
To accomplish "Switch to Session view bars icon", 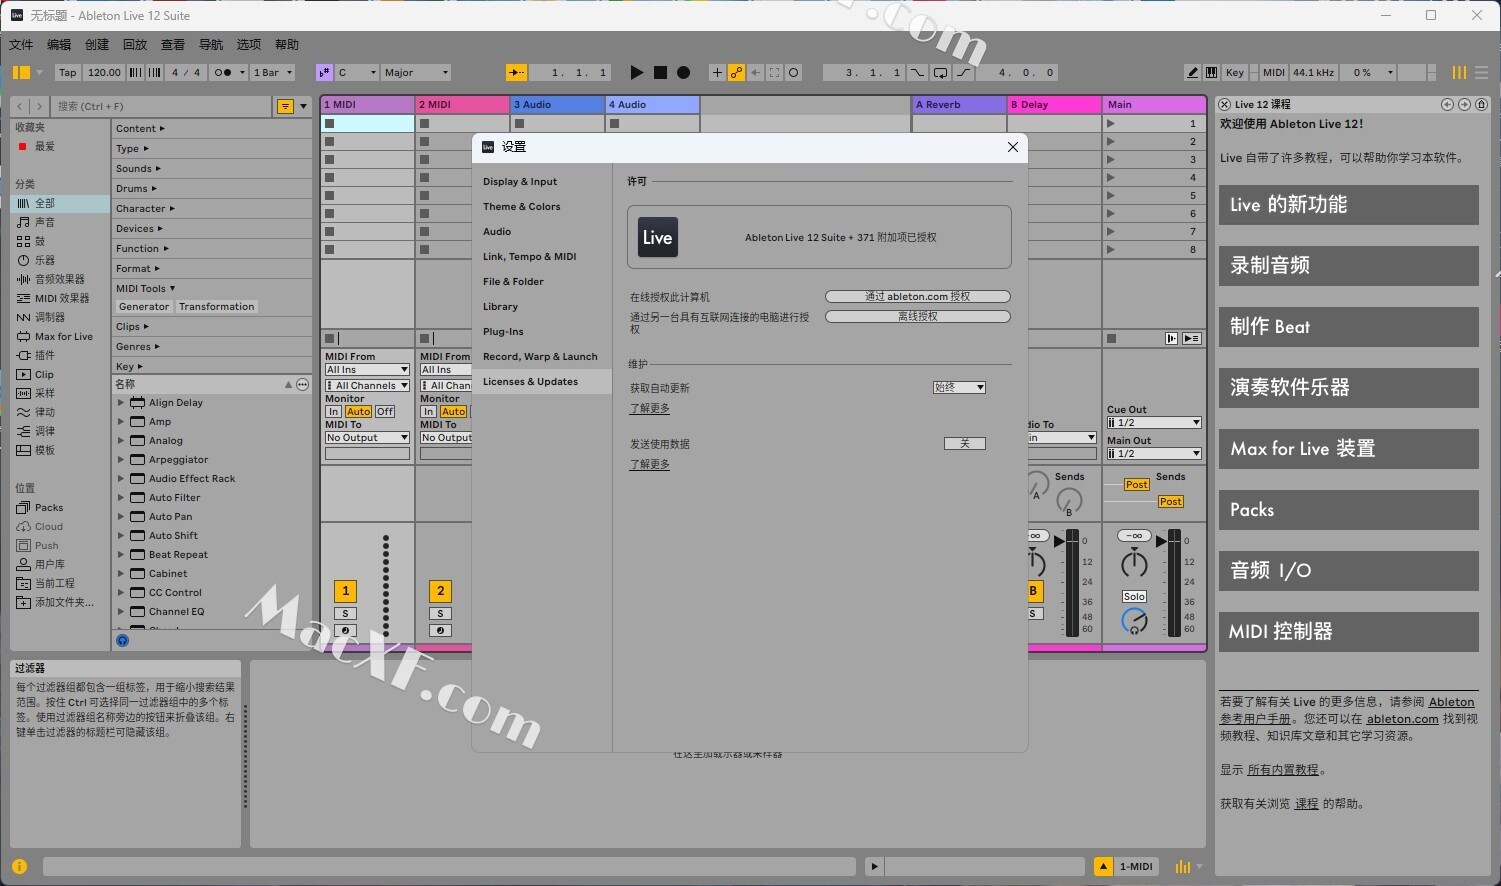I will (x=1459, y=72).
